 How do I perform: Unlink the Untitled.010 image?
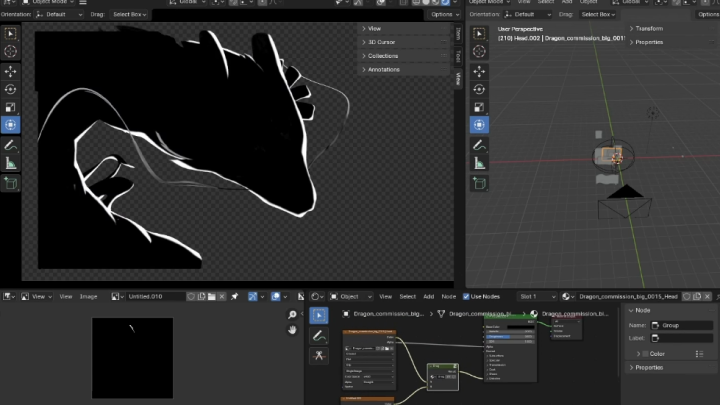click(x=222, y=297)
